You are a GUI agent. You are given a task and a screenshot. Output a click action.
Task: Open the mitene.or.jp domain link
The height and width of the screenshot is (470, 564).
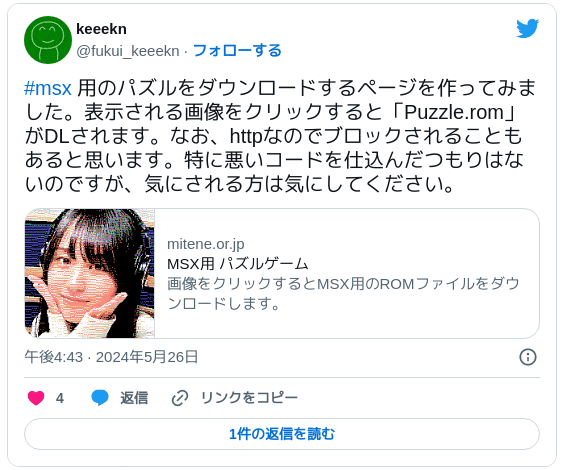coord(206,244)
